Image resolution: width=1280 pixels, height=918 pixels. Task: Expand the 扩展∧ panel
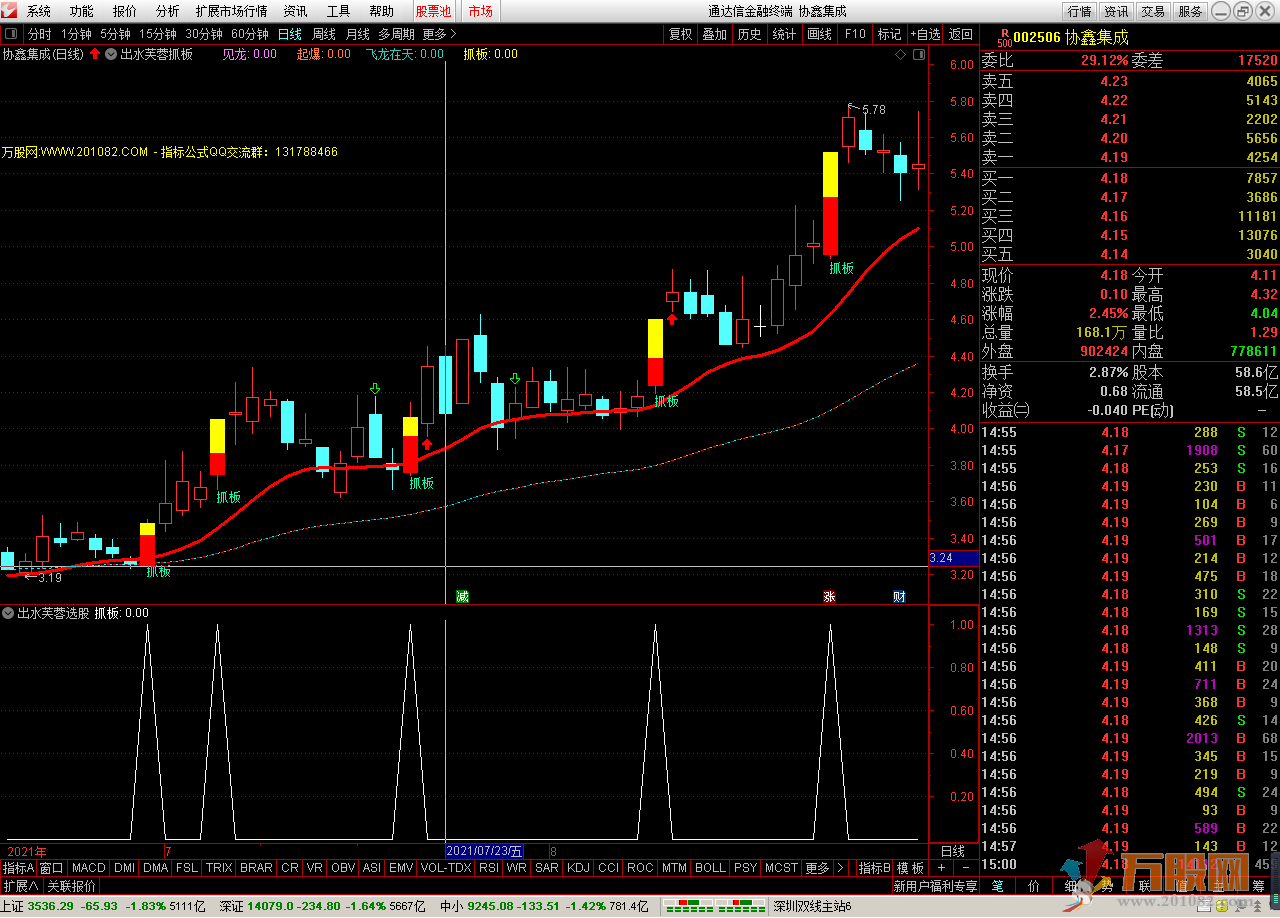(x=21, y=886)
